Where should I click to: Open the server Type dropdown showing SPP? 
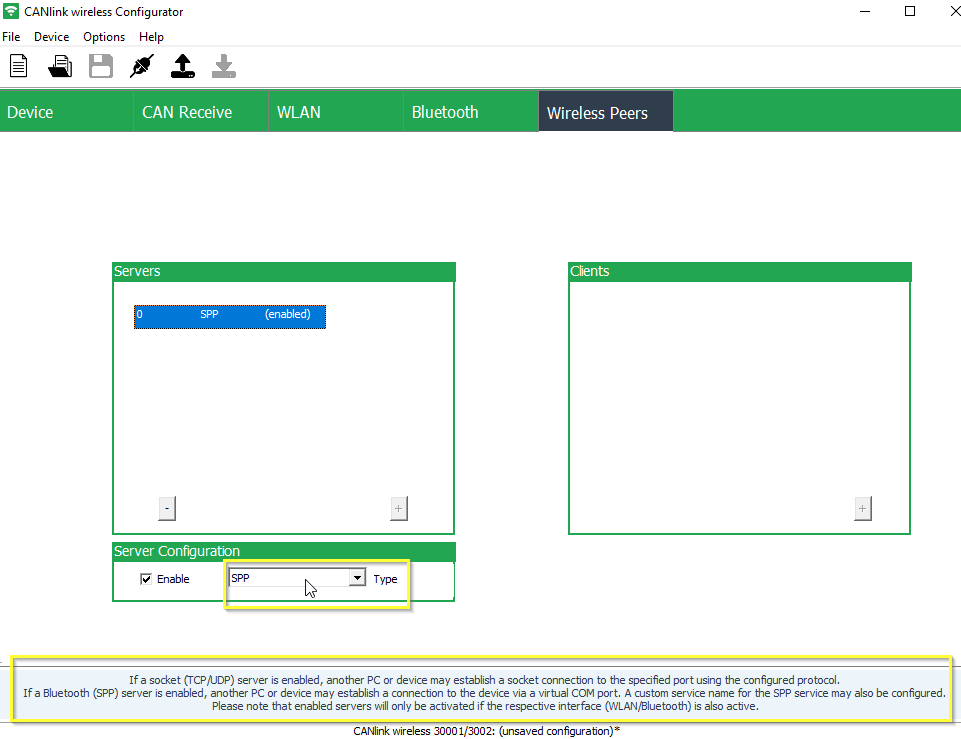(357, 578)
